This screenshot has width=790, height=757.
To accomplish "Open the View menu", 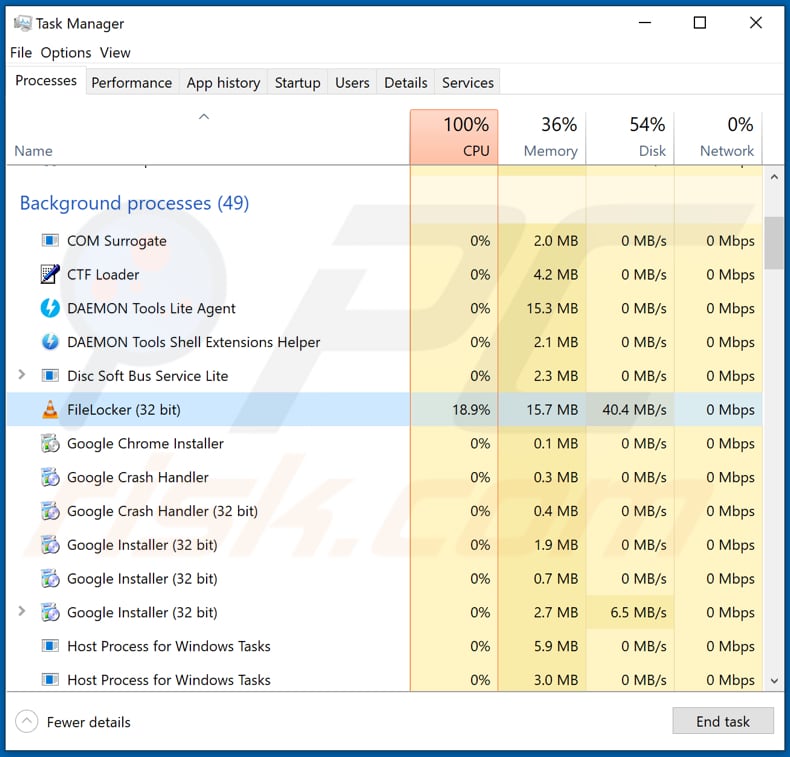I will click(x=115, y=52).
